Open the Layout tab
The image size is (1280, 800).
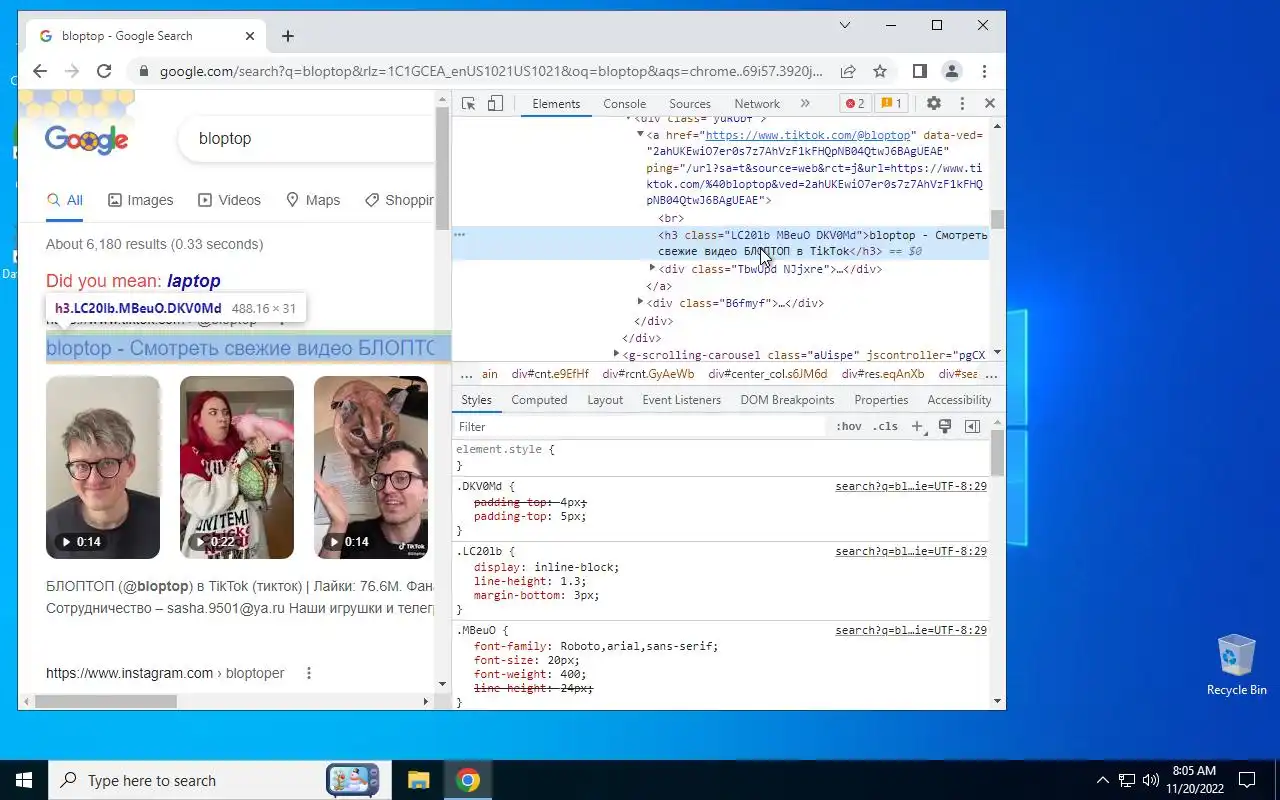[x=605, y=400]
